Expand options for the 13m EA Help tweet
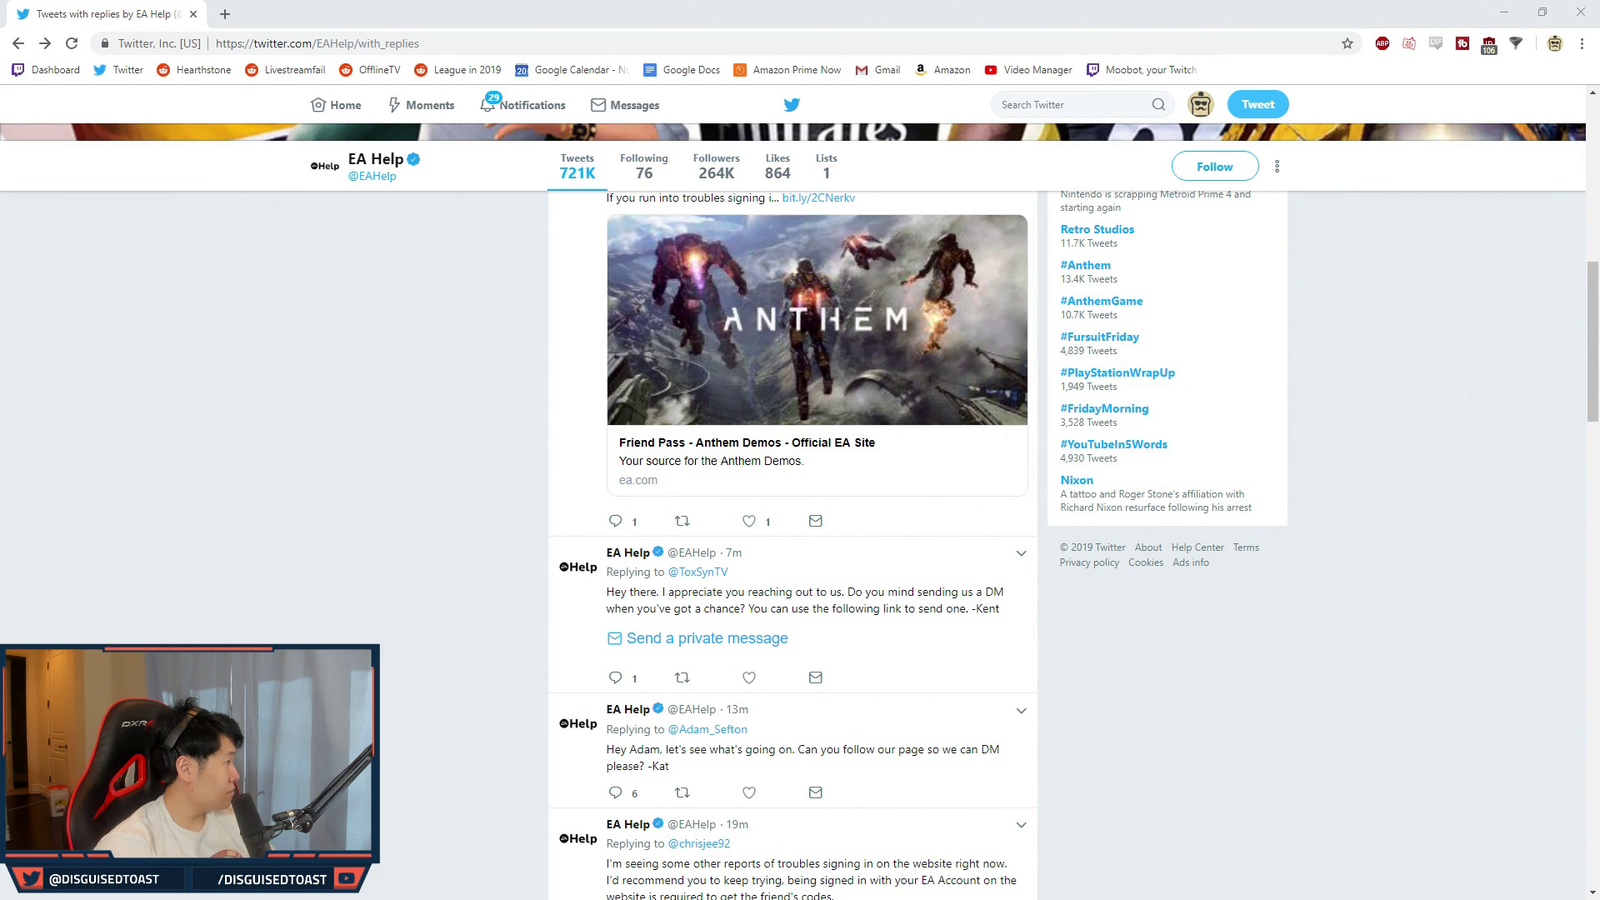Viewport: 1600px width, 900px height. coord(1021,710)
